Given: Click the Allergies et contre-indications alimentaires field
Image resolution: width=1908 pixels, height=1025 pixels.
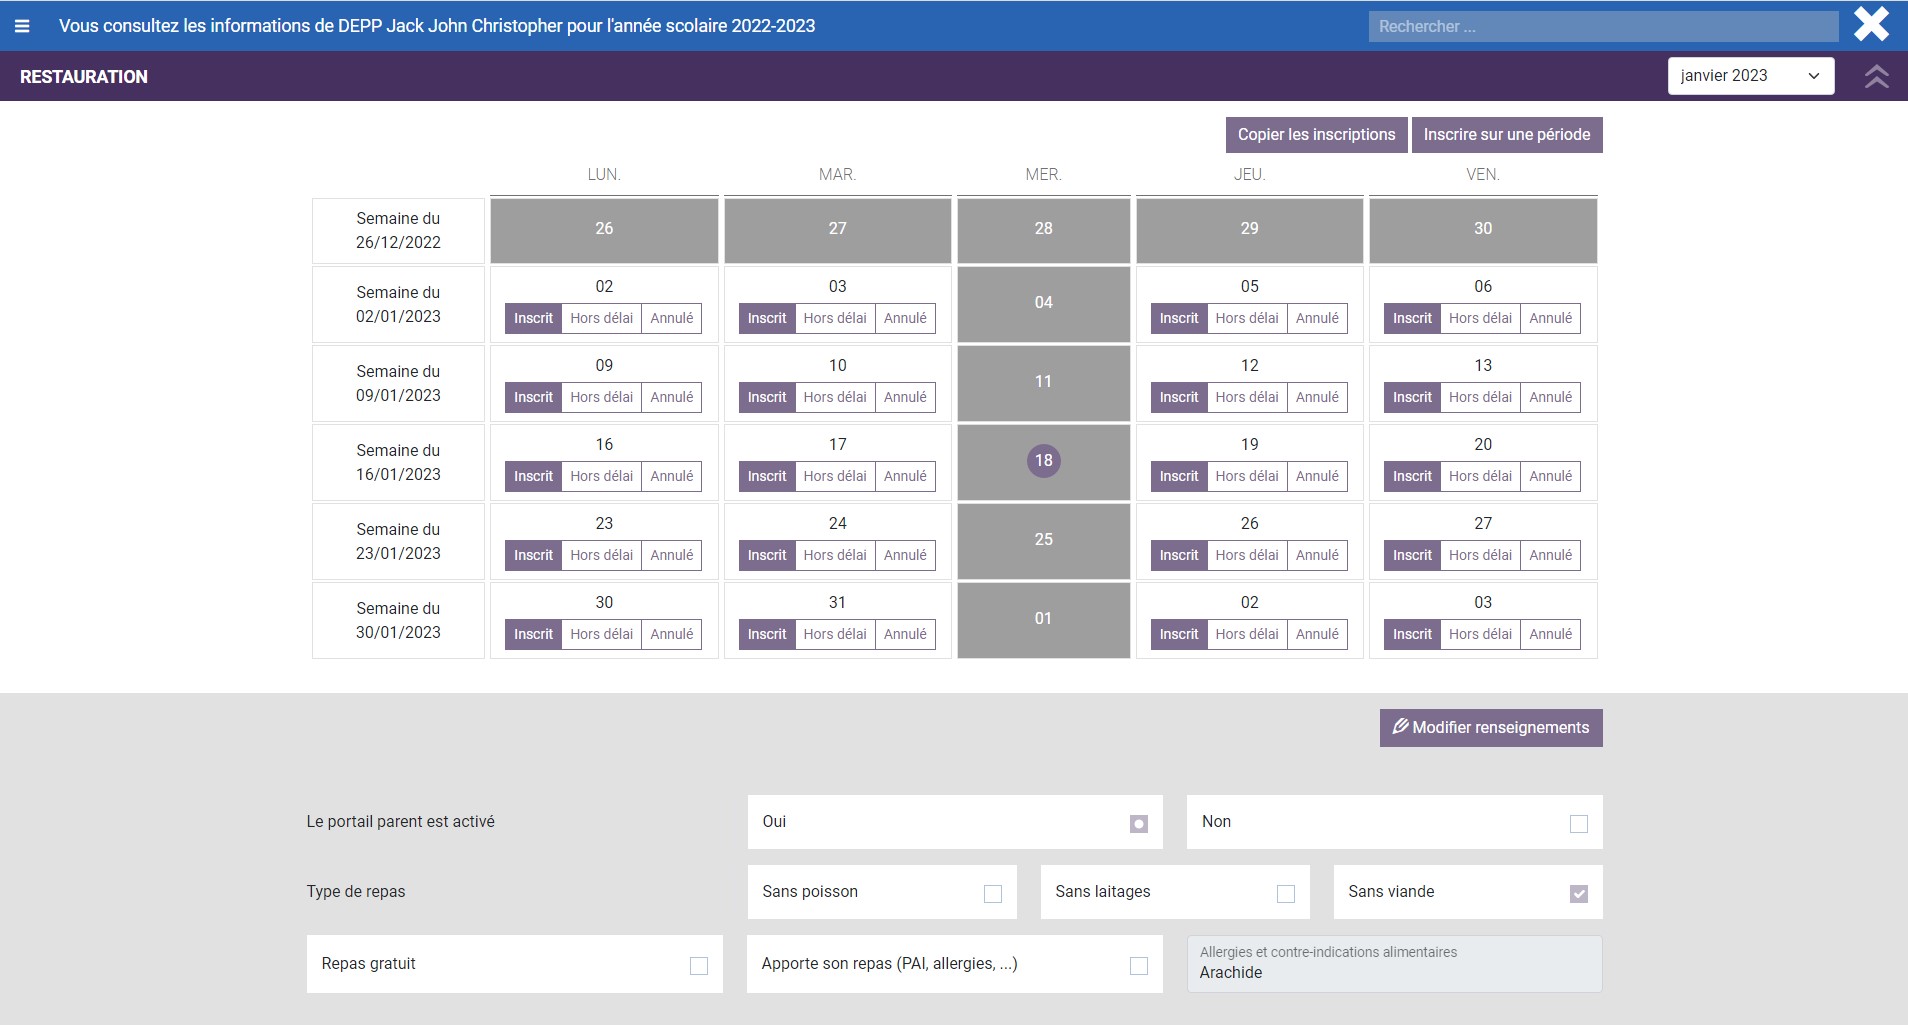Looking at the screenshot, I should [x=1393, y=964].
